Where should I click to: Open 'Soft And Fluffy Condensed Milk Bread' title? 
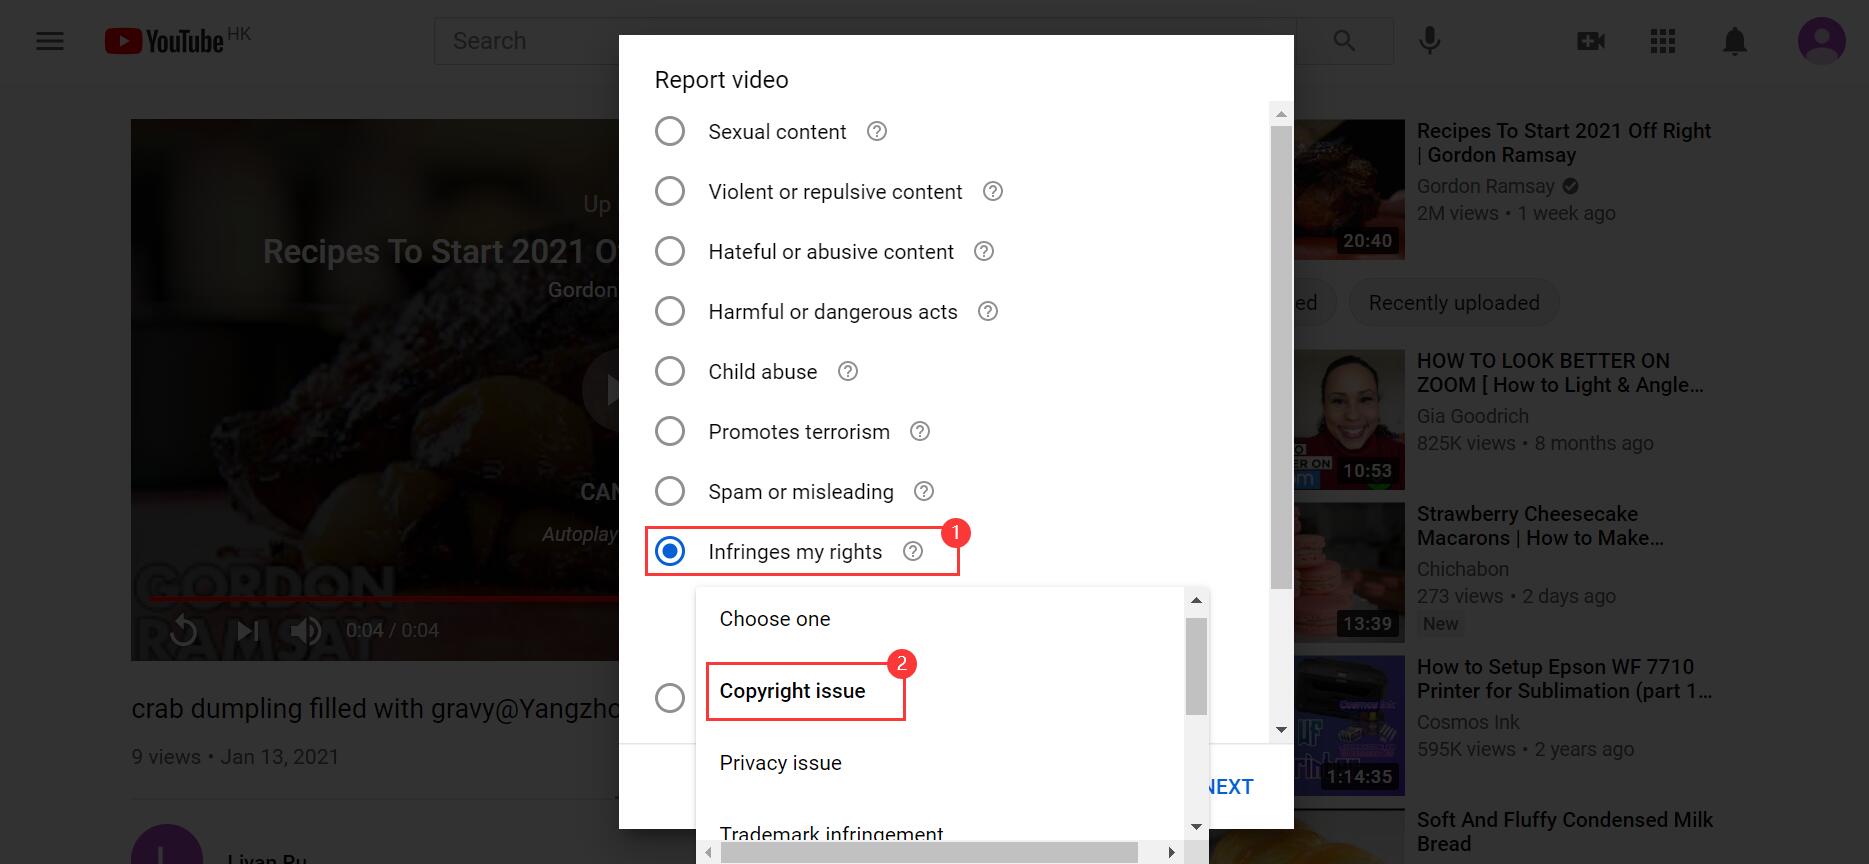coord(1565,832)
